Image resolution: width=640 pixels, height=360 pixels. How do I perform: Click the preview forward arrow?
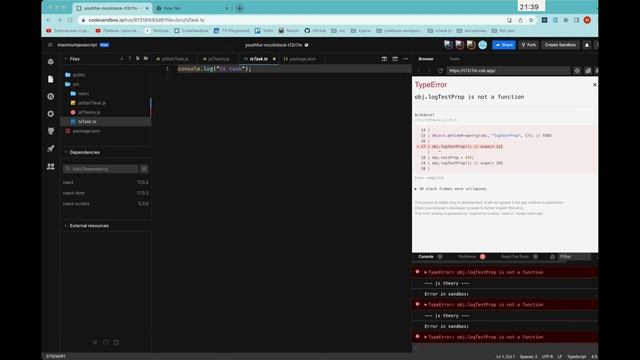[429, 71]
